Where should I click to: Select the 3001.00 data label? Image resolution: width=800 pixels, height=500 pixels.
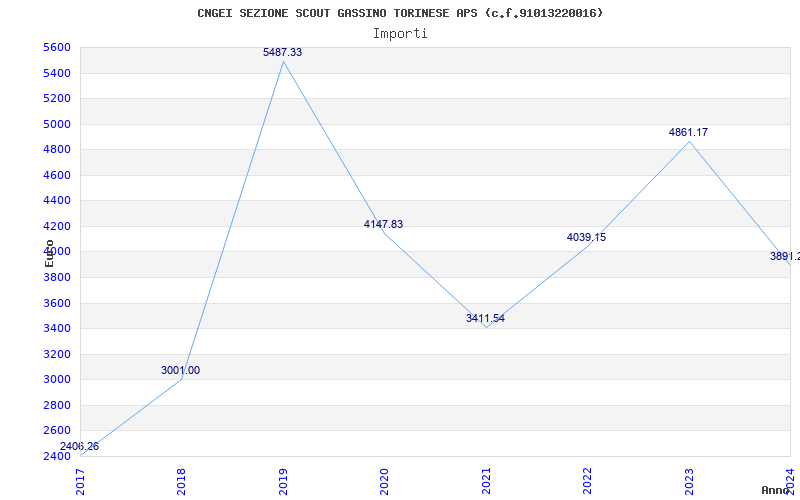point(180,370)
